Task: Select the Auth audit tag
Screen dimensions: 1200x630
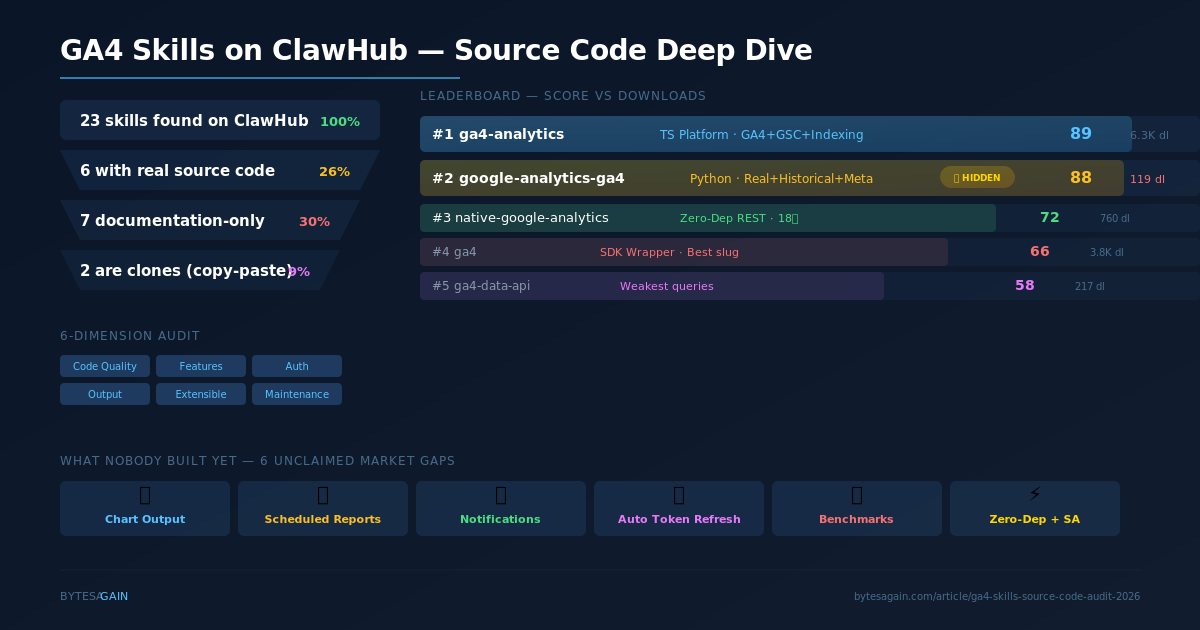Action: (297, 366)
